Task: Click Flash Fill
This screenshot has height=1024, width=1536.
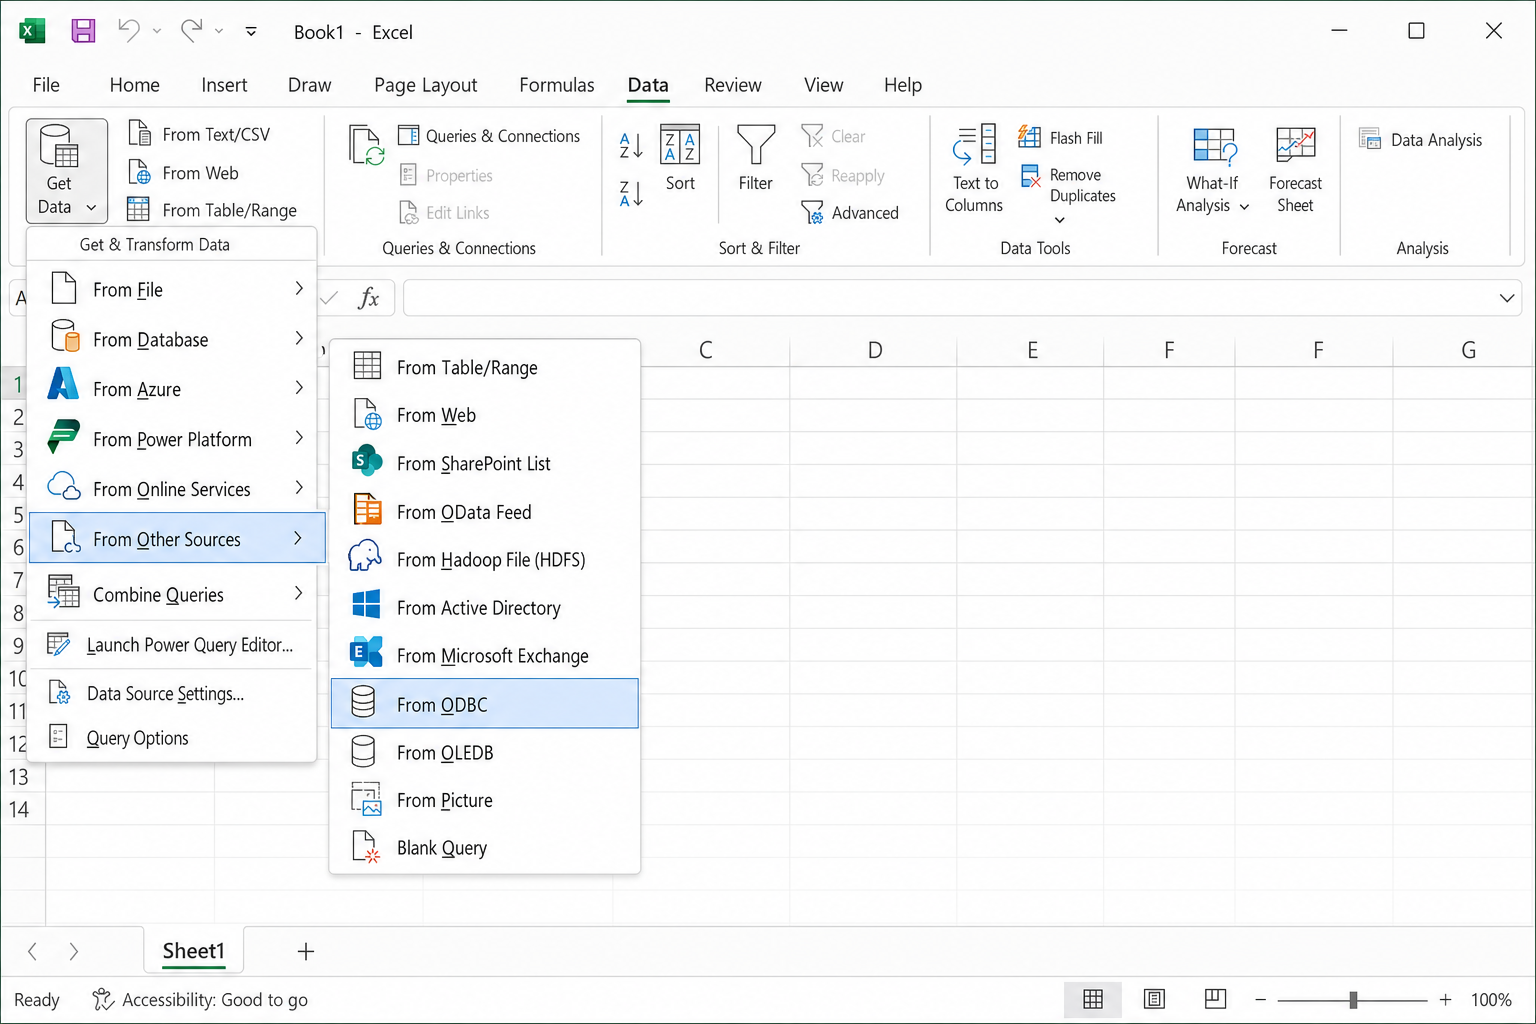Action: (x=1060, y=137)
